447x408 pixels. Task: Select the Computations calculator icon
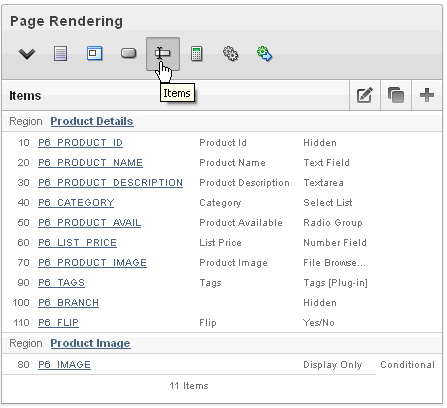click(197, 54)
